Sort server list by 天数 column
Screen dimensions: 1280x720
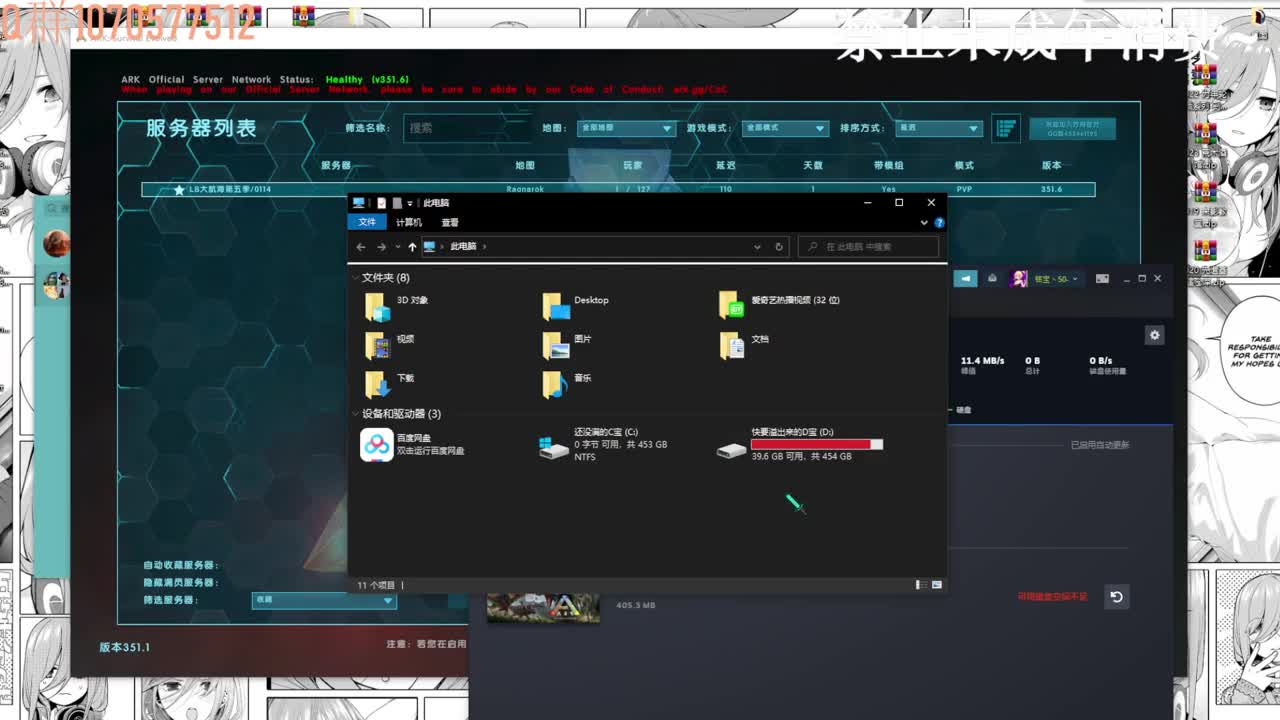point(813,165)
